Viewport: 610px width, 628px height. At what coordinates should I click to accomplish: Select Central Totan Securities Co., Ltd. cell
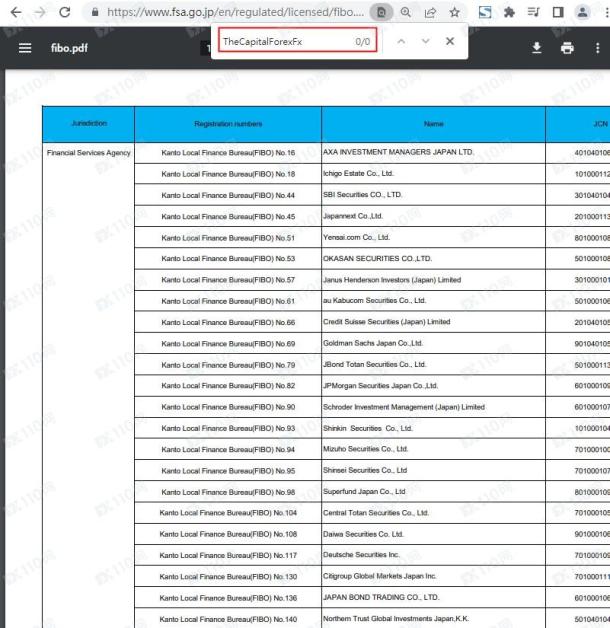tap(433, 513)
